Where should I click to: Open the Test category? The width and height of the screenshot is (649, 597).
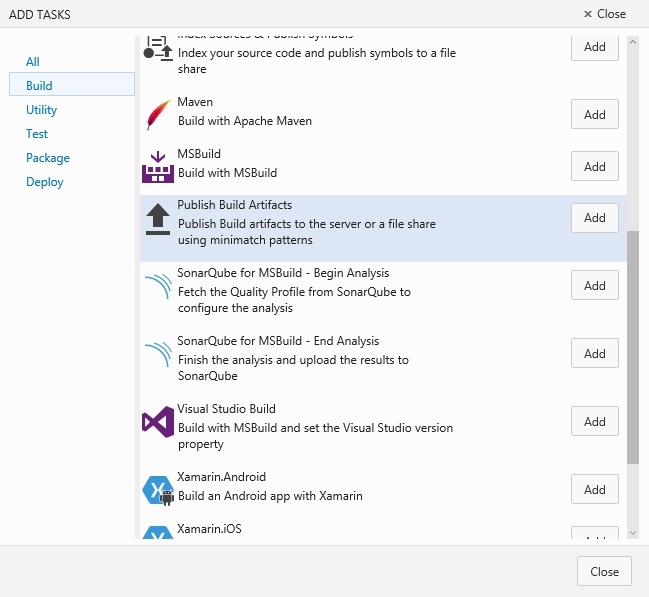pyautogui.click(x=37, y=134)
